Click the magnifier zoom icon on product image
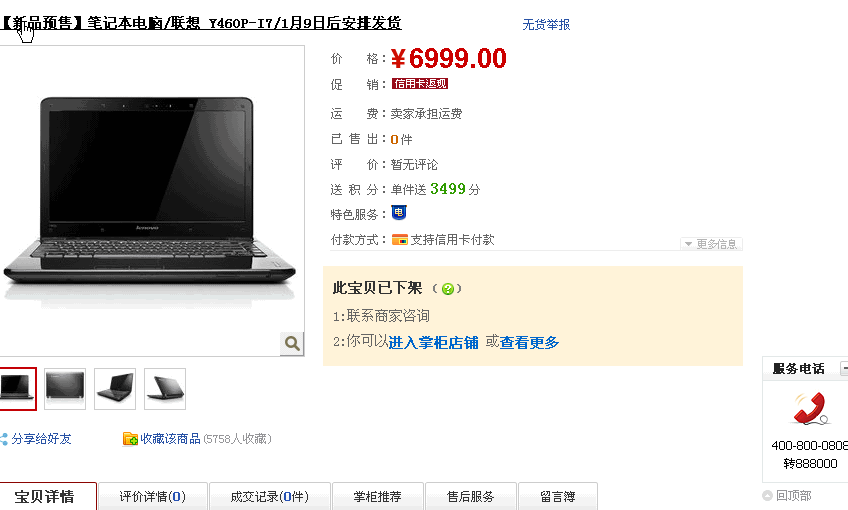 292,343
